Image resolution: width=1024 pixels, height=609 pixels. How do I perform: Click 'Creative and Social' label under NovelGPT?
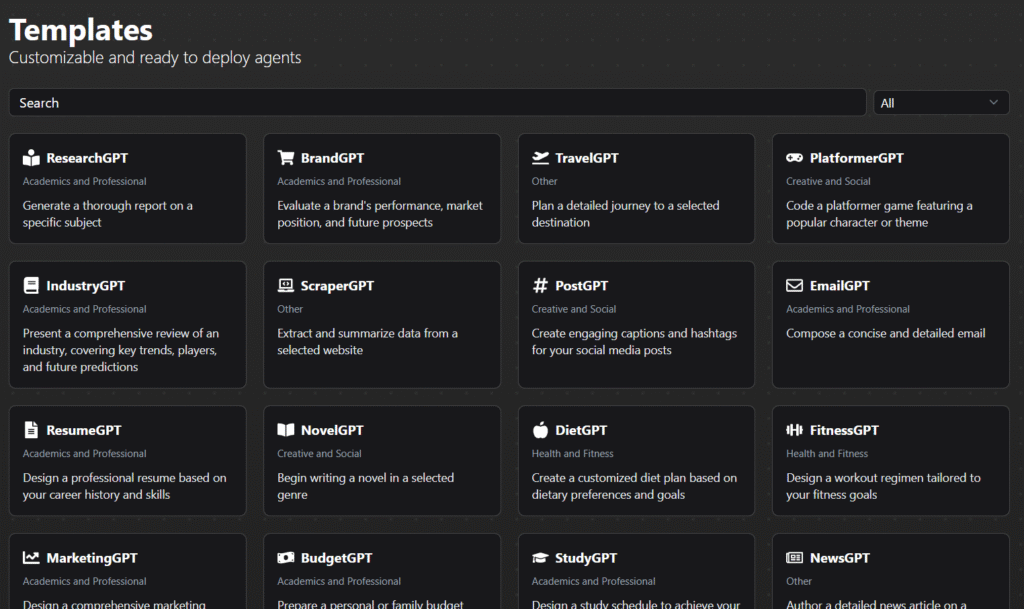click(319, 454)
